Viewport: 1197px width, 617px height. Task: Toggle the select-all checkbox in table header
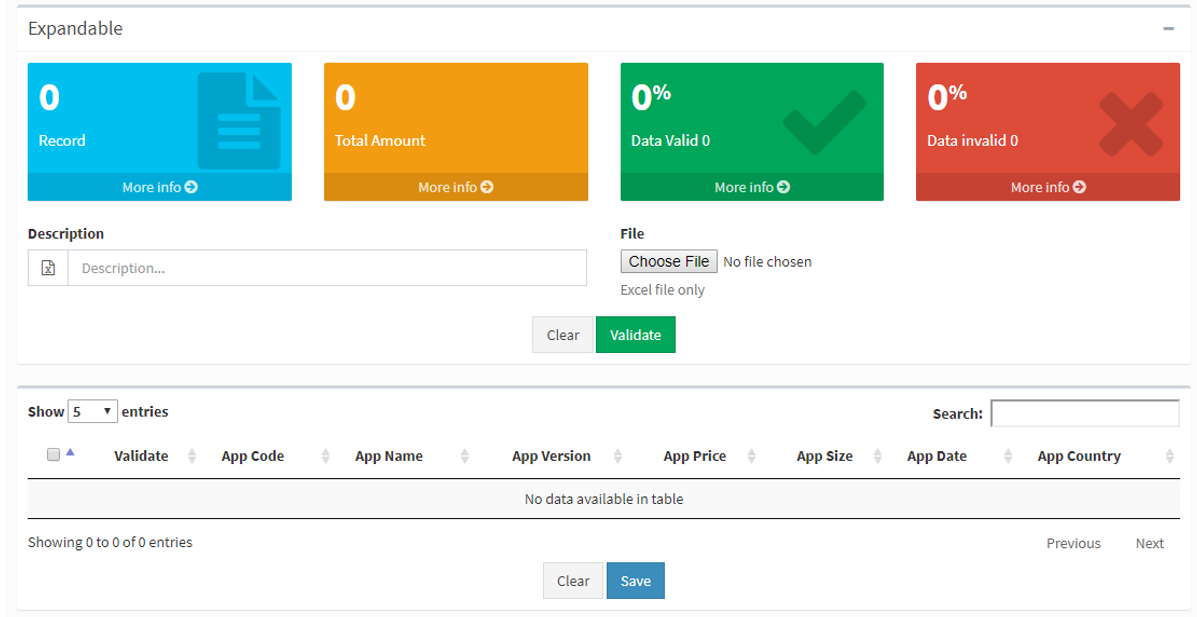(53, 455)
